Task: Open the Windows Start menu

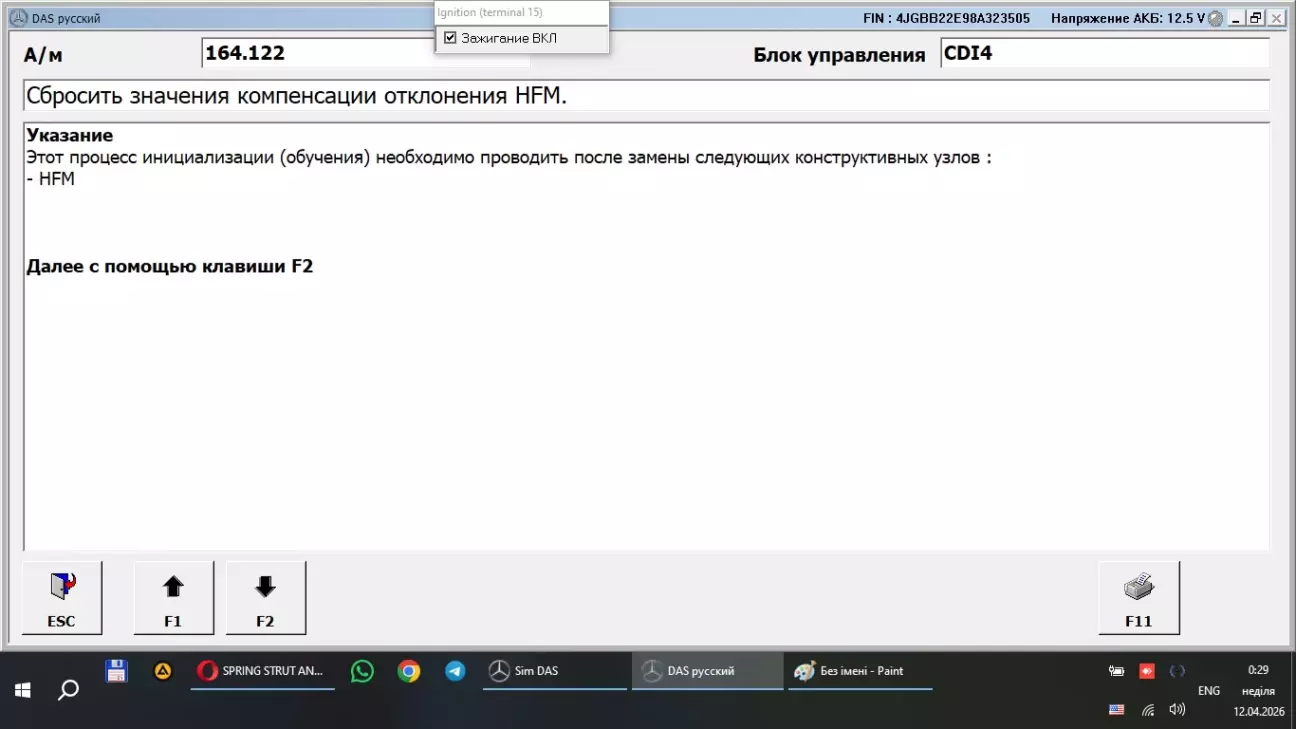Action: tap(22, 690)
